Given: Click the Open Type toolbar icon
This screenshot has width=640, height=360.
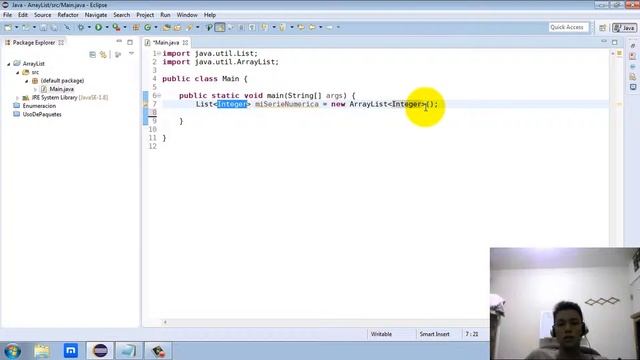Looking at the screenshot, I should point(166,27).
